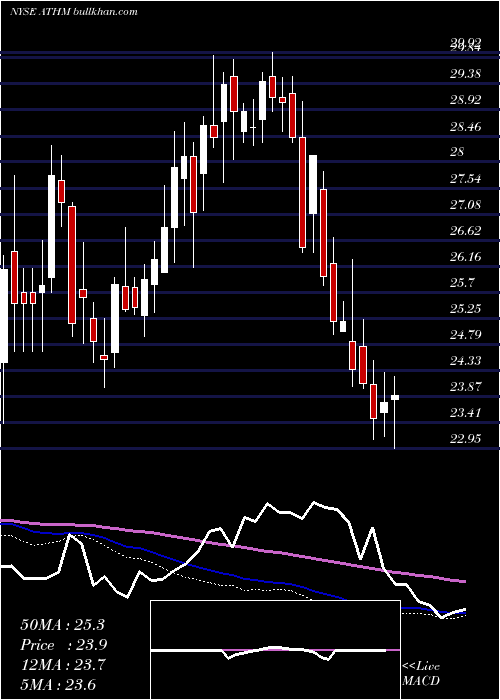
Task: Click the 50MA : 25.3 readout
Action: 62,625
